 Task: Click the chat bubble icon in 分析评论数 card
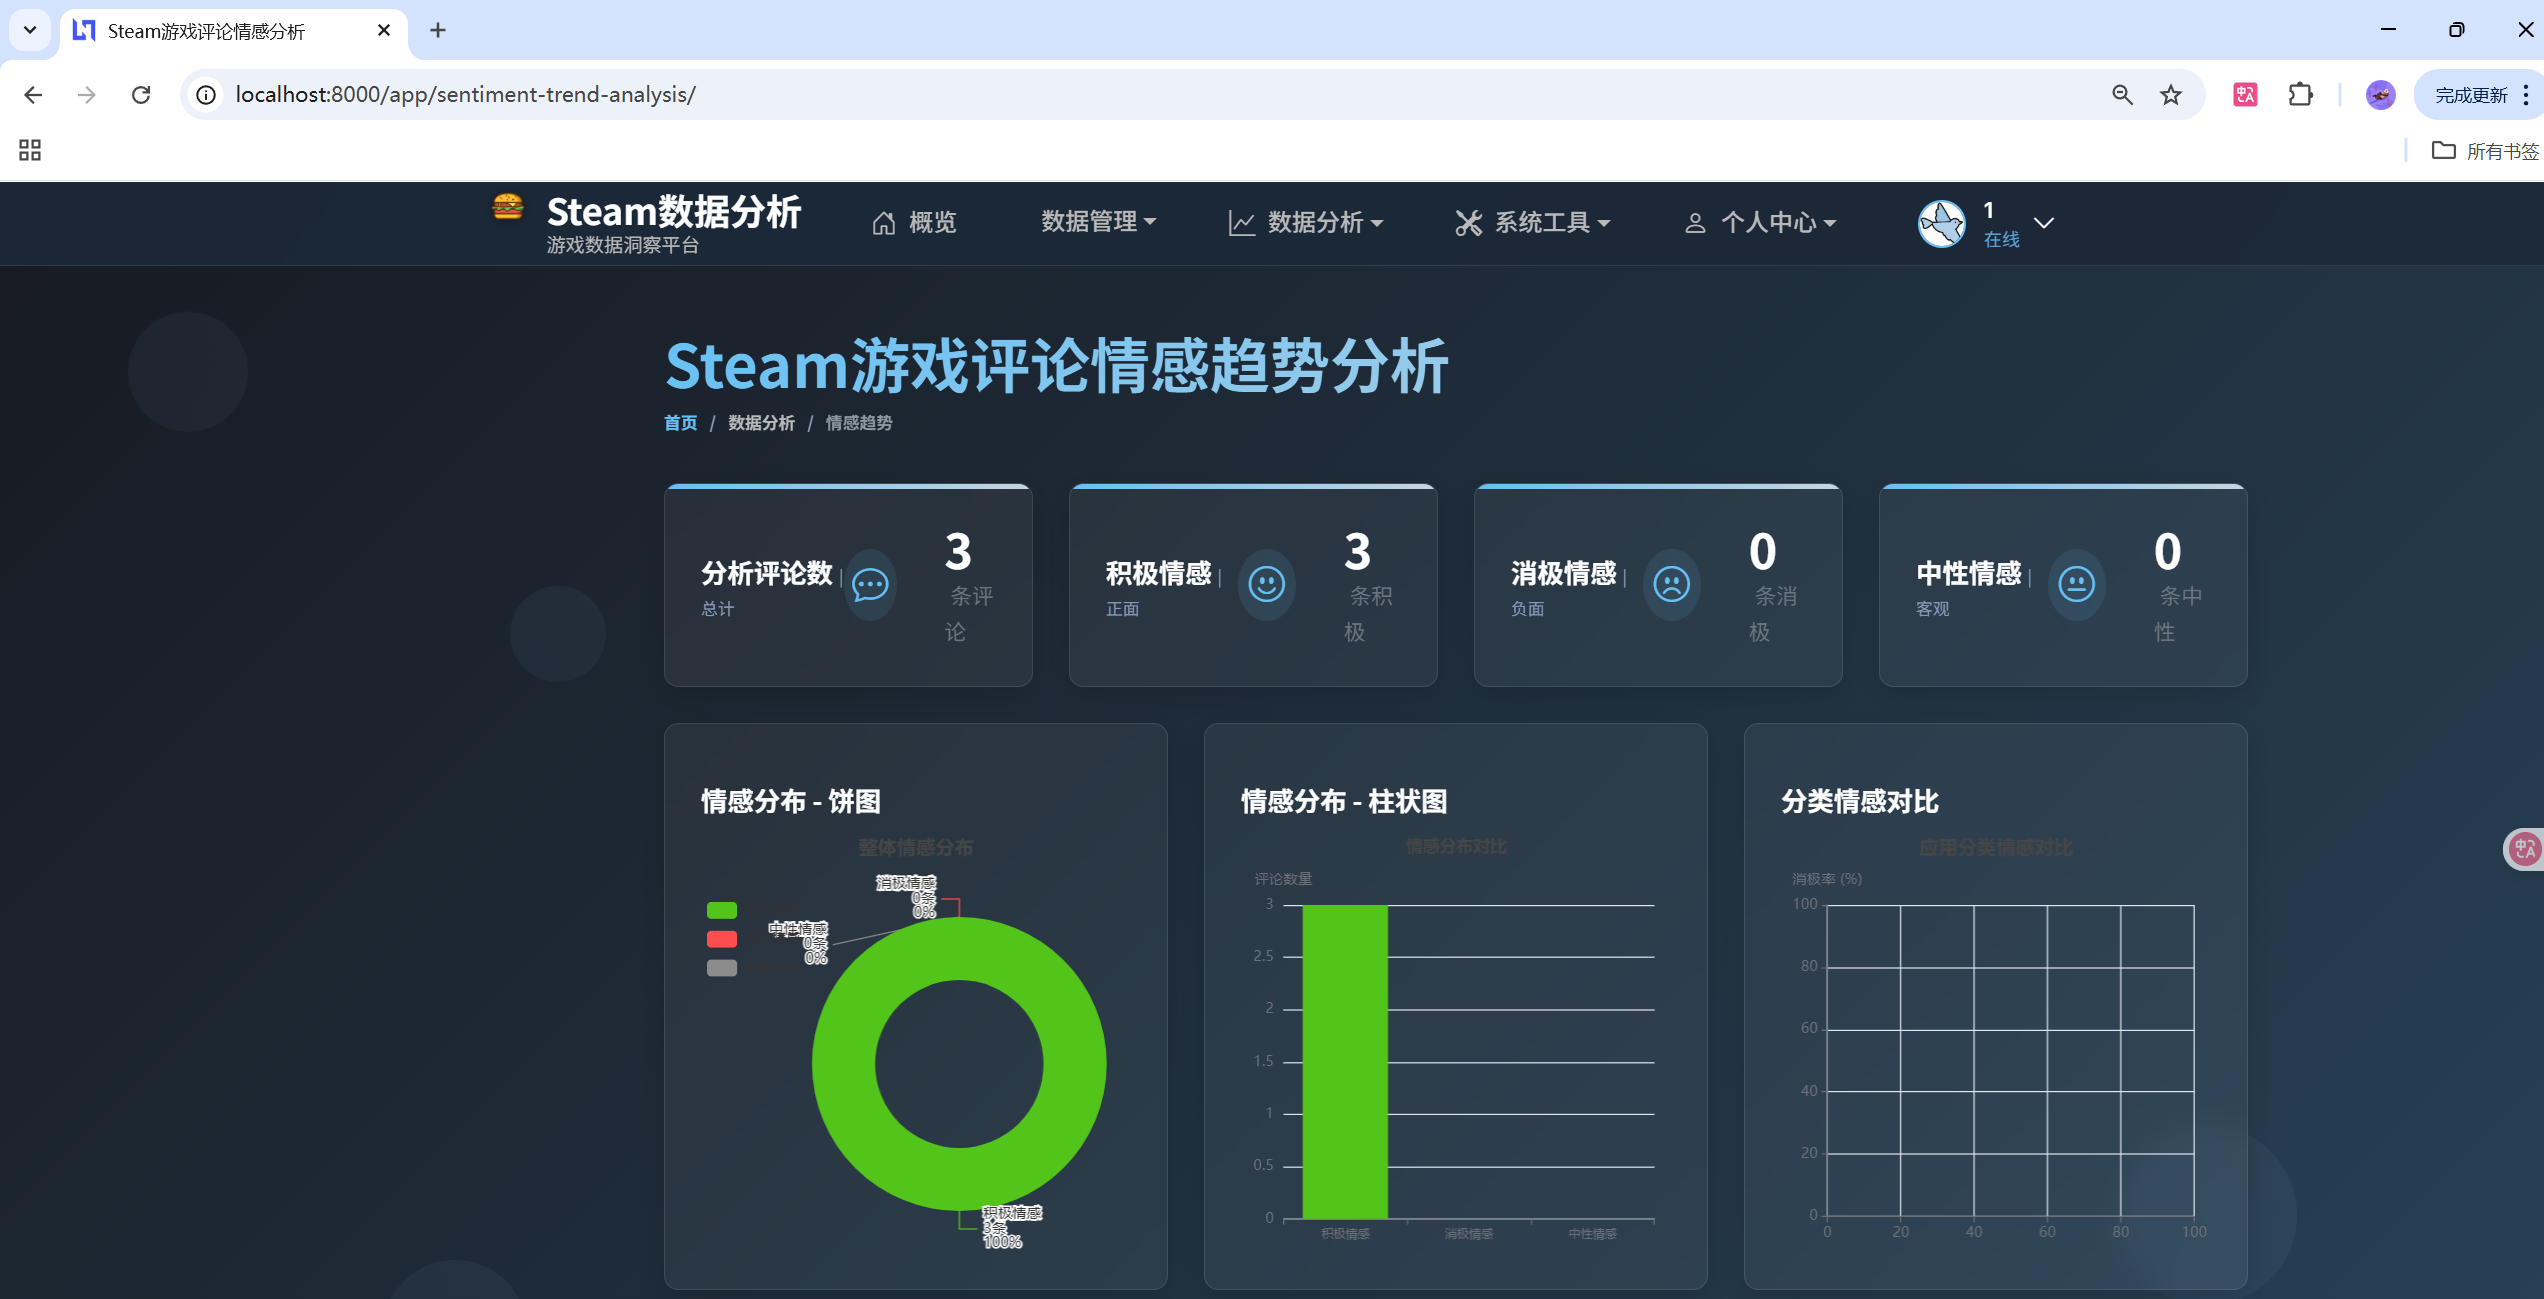click(870, 585)
